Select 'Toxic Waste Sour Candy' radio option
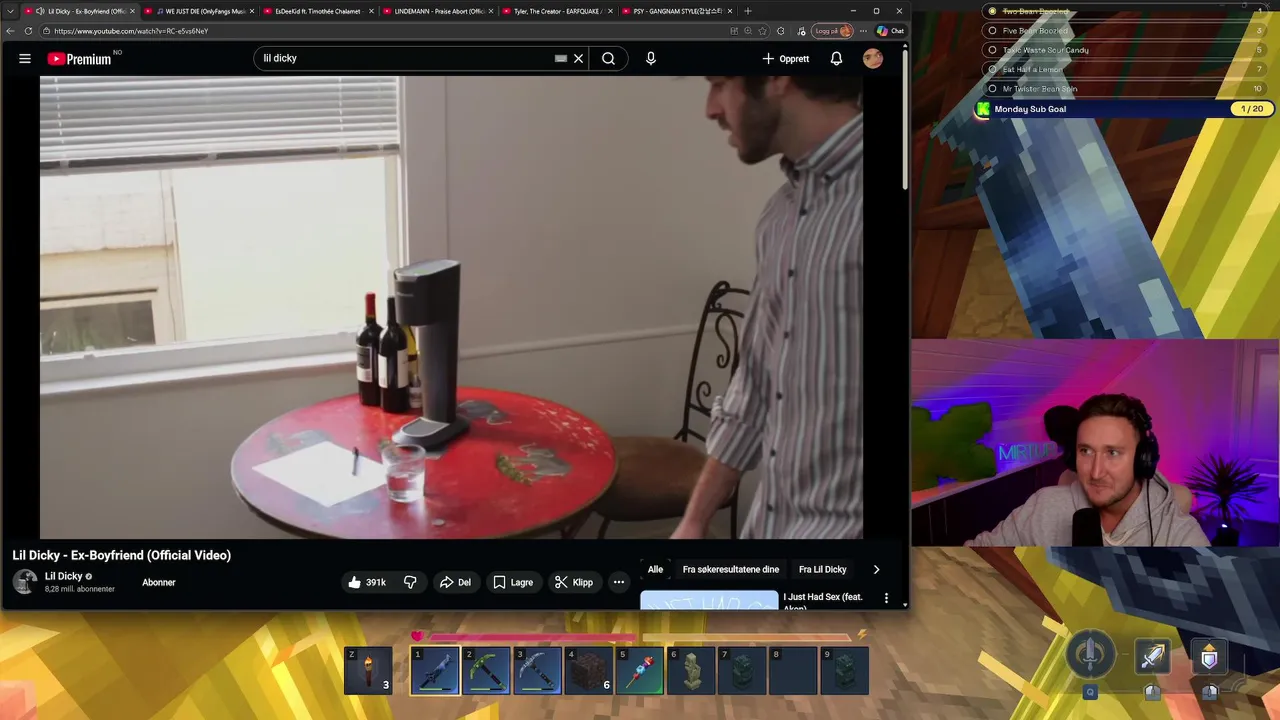Screen dimensions: 1280x720 coord(992,50)
